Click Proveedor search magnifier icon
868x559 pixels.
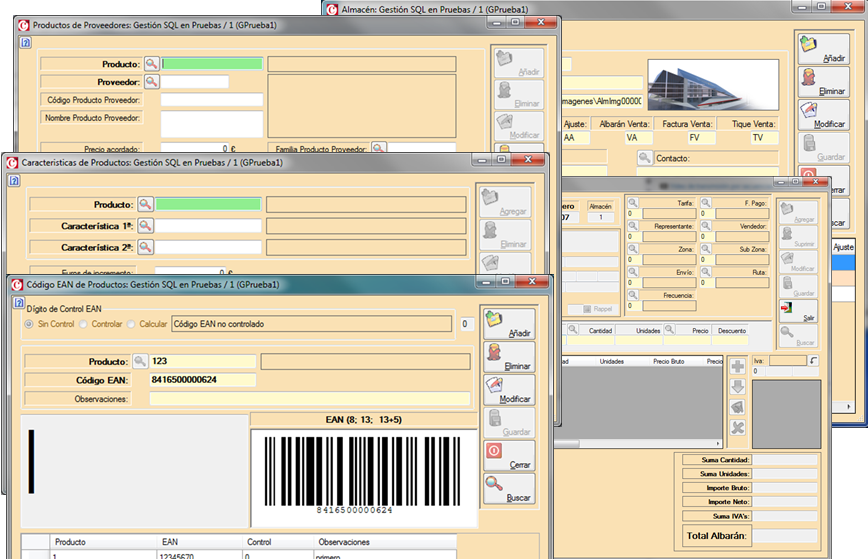(x=151, y=82)
